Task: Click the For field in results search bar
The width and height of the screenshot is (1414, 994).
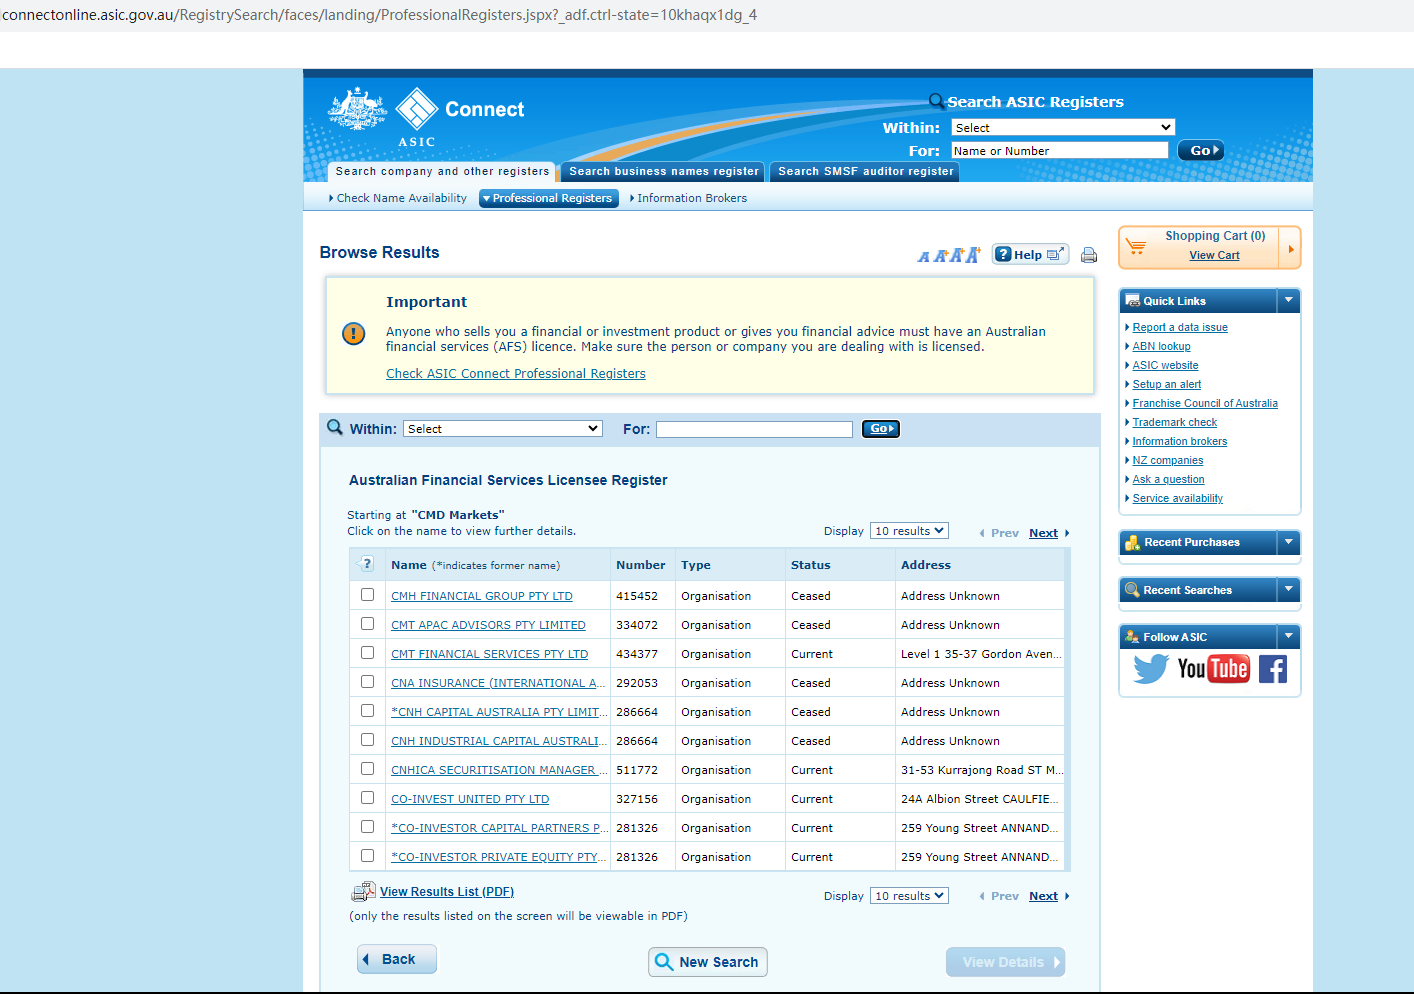Action: [x=754, y=429]
